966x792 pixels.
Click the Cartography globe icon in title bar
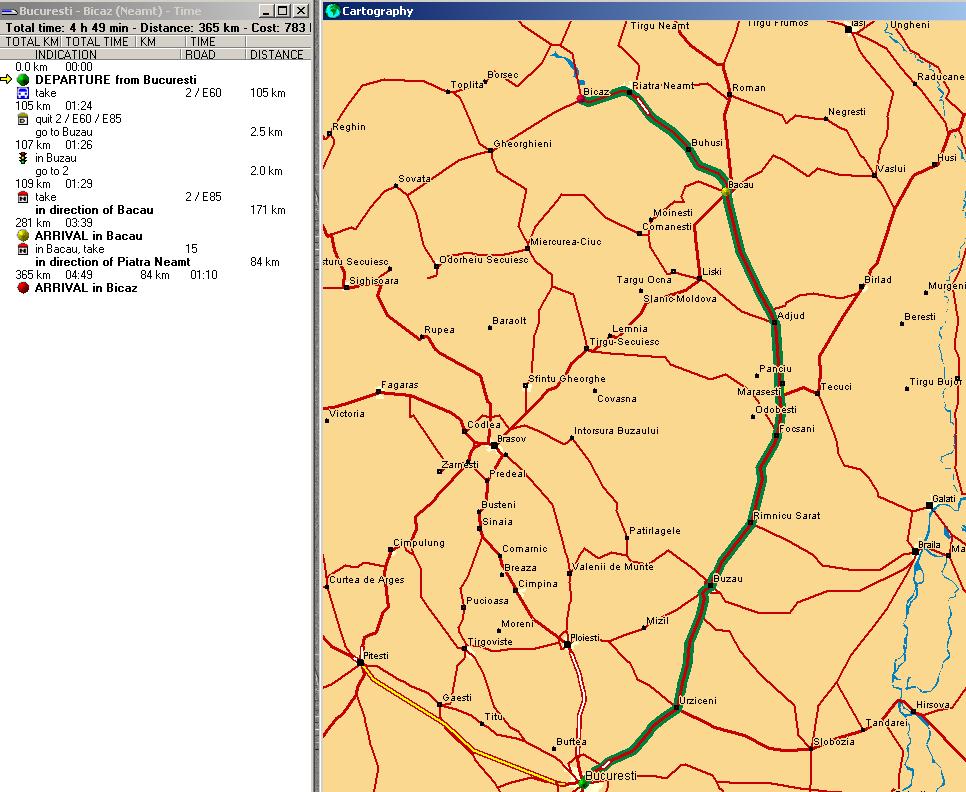(332, 11)
